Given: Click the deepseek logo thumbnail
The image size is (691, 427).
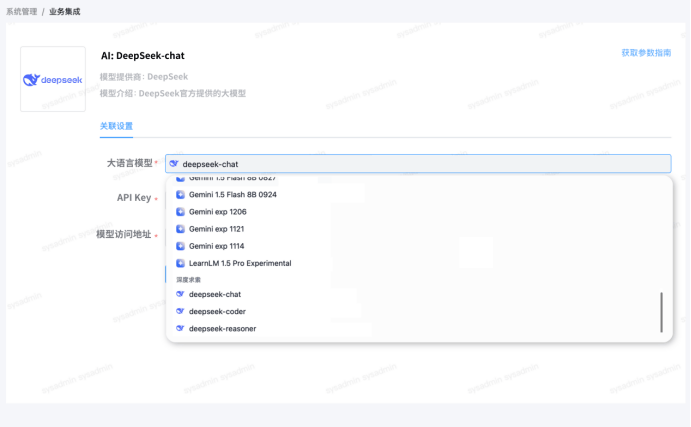Looking at the screenshot, I should pos(53,79).
